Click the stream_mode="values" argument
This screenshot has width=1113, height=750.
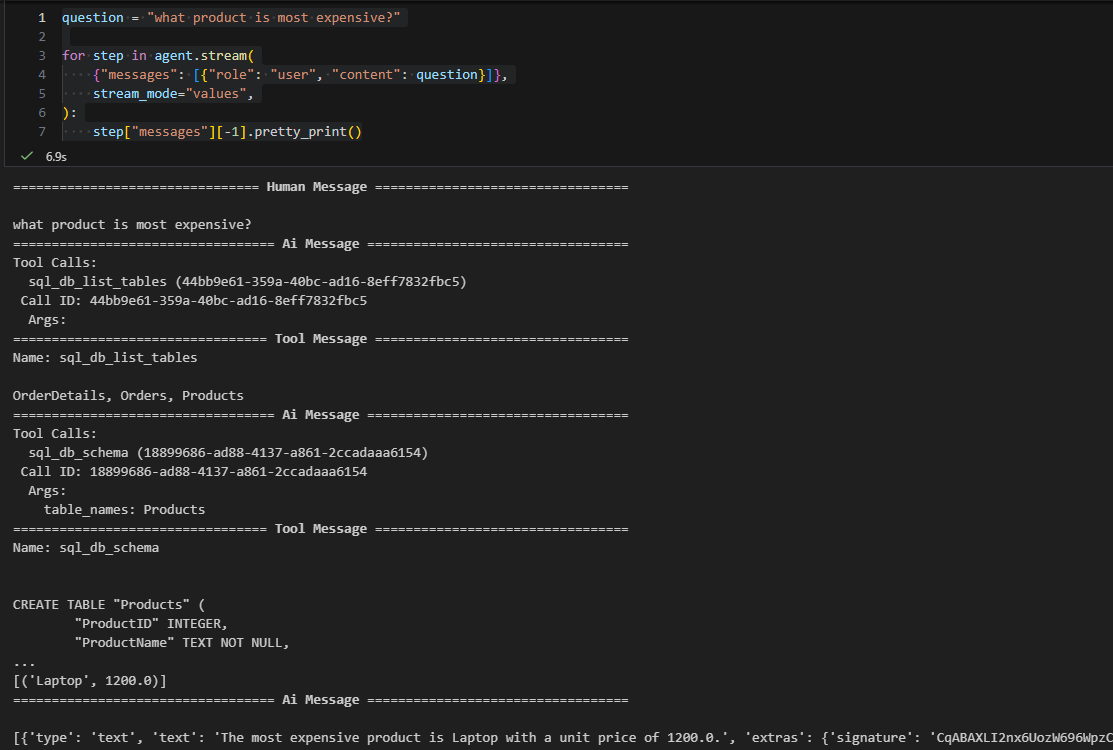tap(174, 94)
